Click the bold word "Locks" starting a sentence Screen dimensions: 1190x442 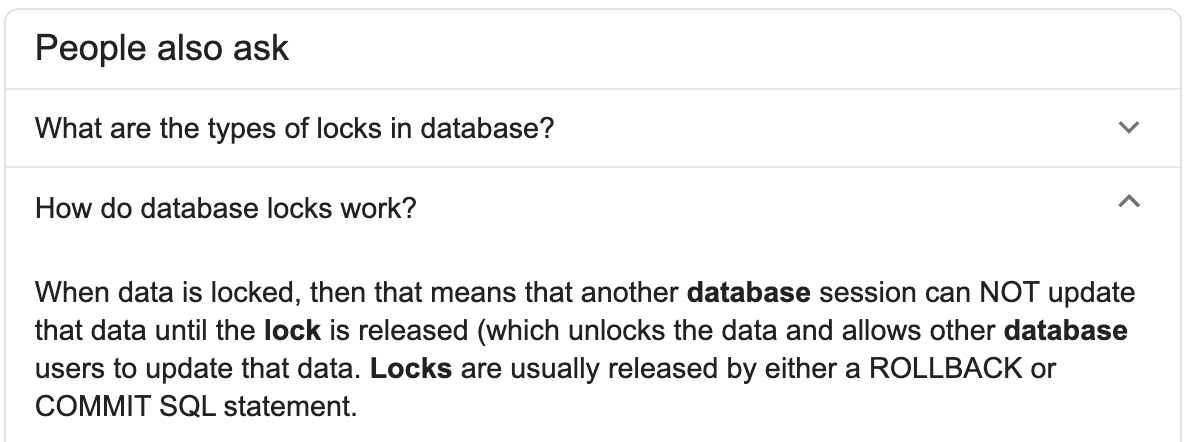[x=411, y=367]
